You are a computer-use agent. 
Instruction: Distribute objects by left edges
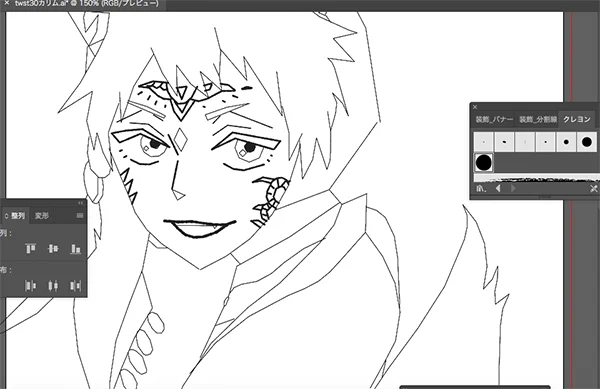(x=31, y=285)
